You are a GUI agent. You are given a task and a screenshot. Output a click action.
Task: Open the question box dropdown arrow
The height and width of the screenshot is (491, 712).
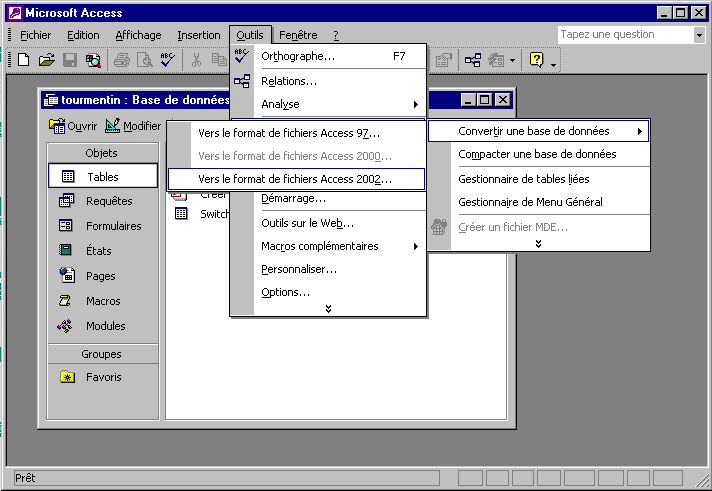(x=699, y=35)
